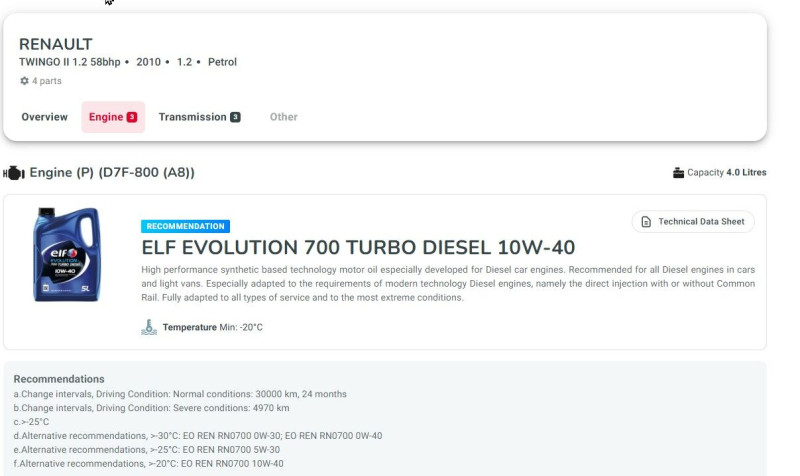Click the Capacity 4.0 Litres text

point(727,172)
